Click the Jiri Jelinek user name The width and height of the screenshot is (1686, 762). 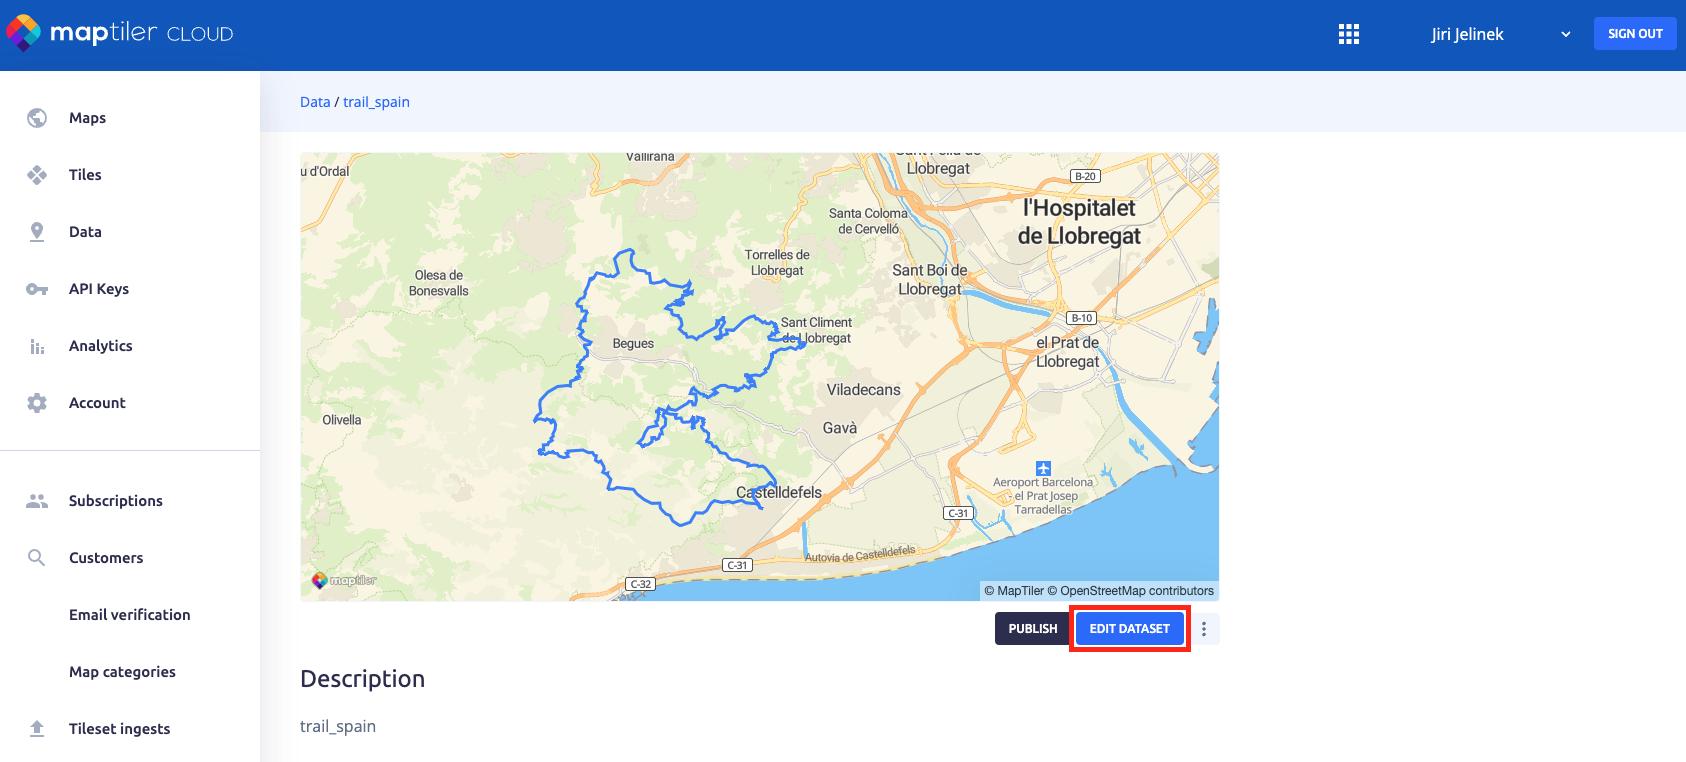click(x=1467, y=35)
